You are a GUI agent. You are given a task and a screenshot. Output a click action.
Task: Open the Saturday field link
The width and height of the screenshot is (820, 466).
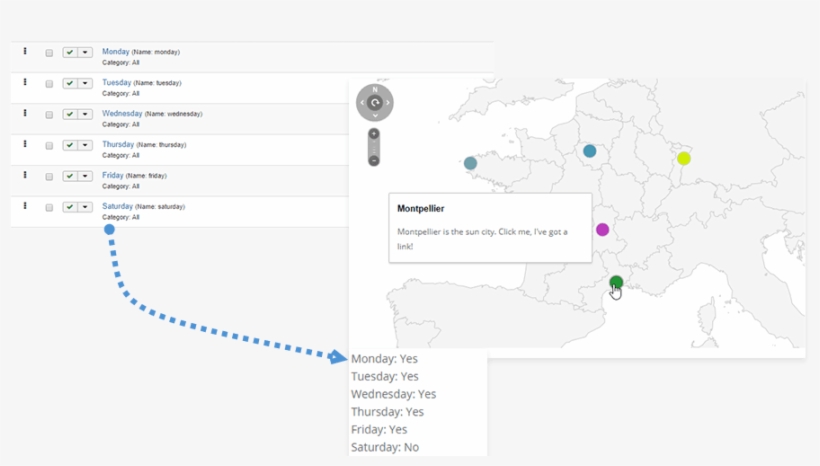coord(117,206)
